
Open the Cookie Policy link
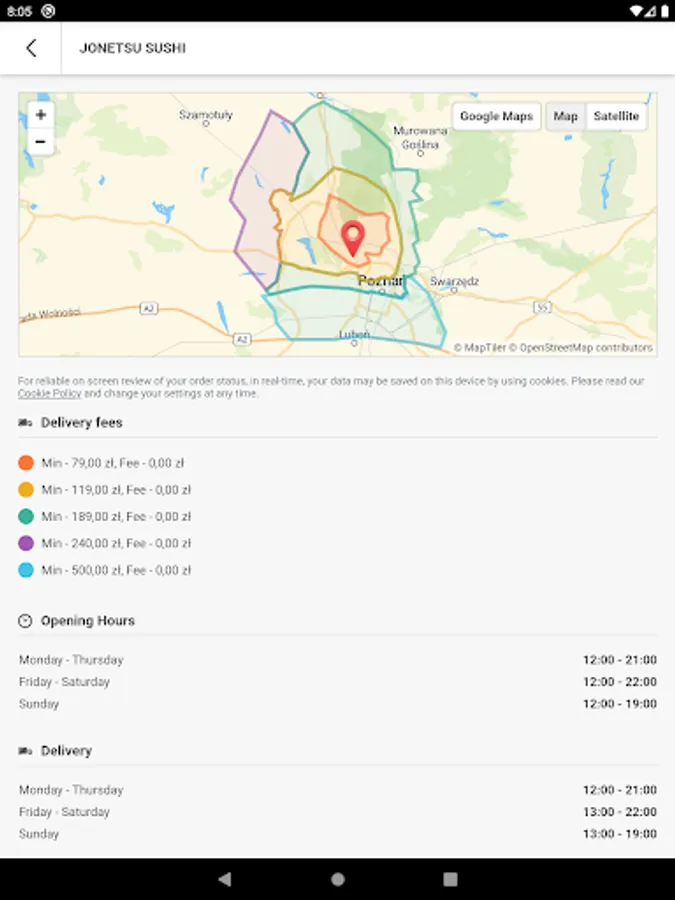click(49, 394)
